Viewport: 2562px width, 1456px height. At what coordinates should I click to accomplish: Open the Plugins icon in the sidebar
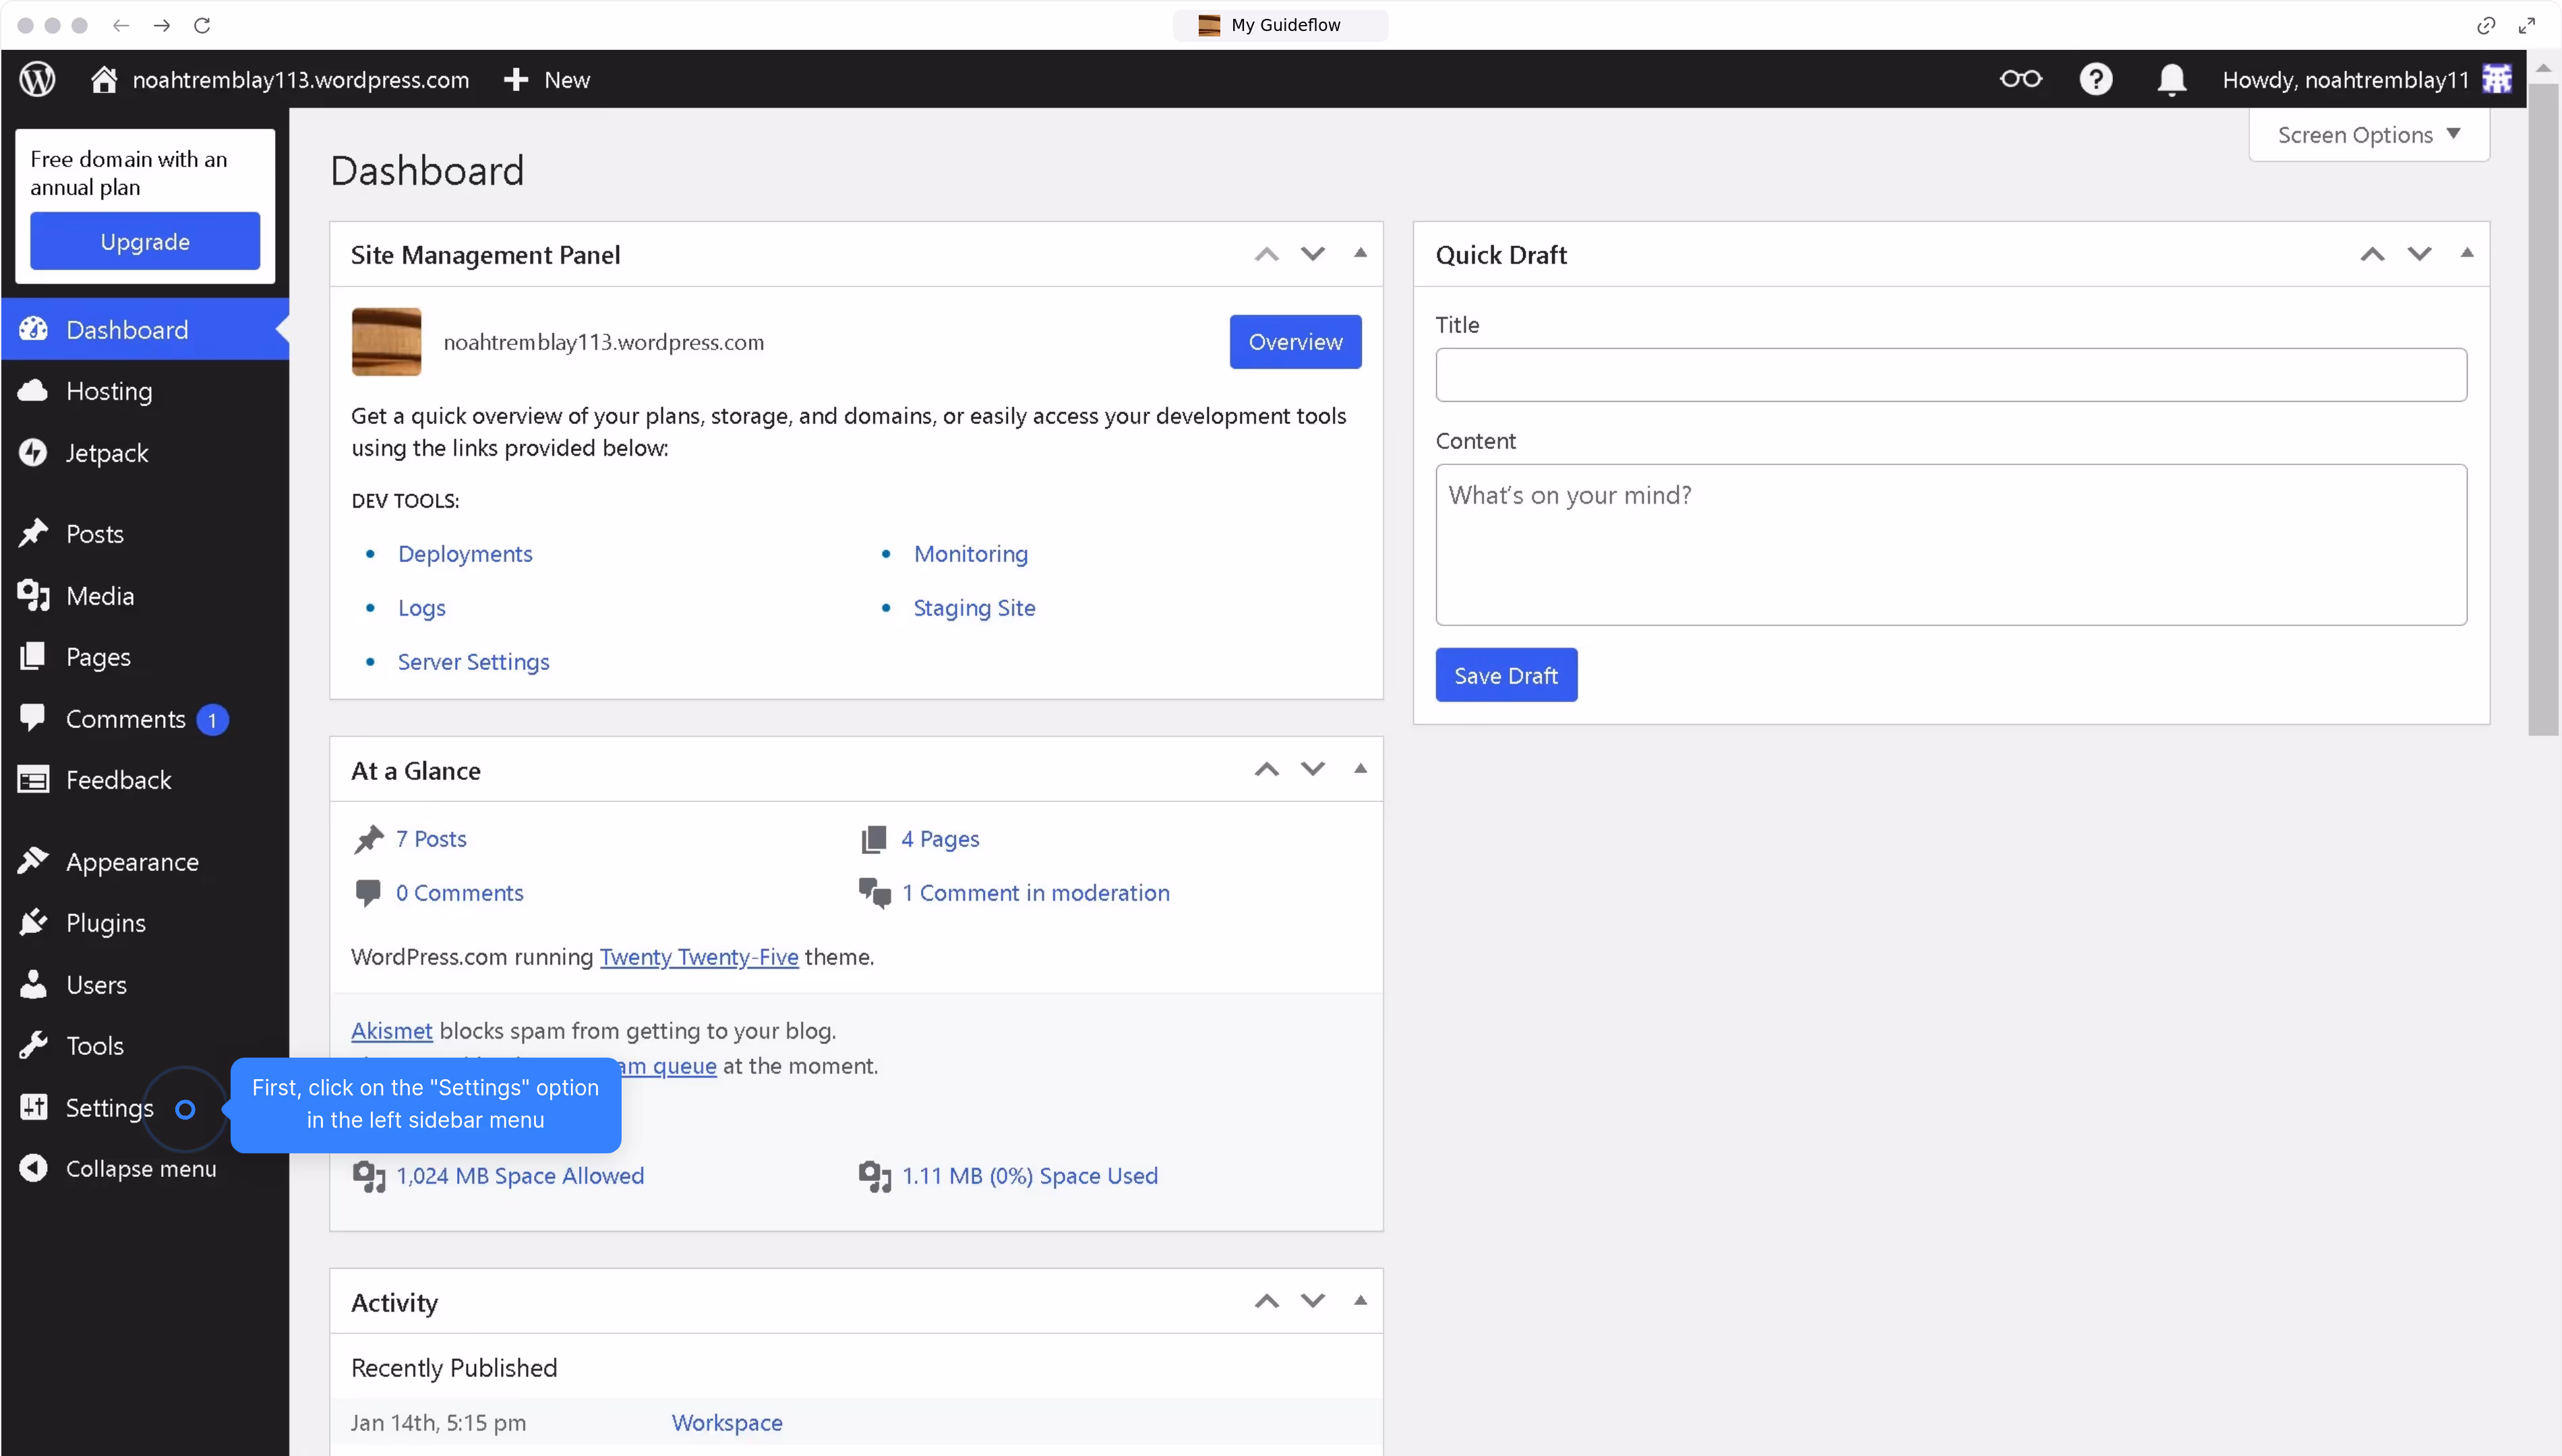tap(33, 922)
